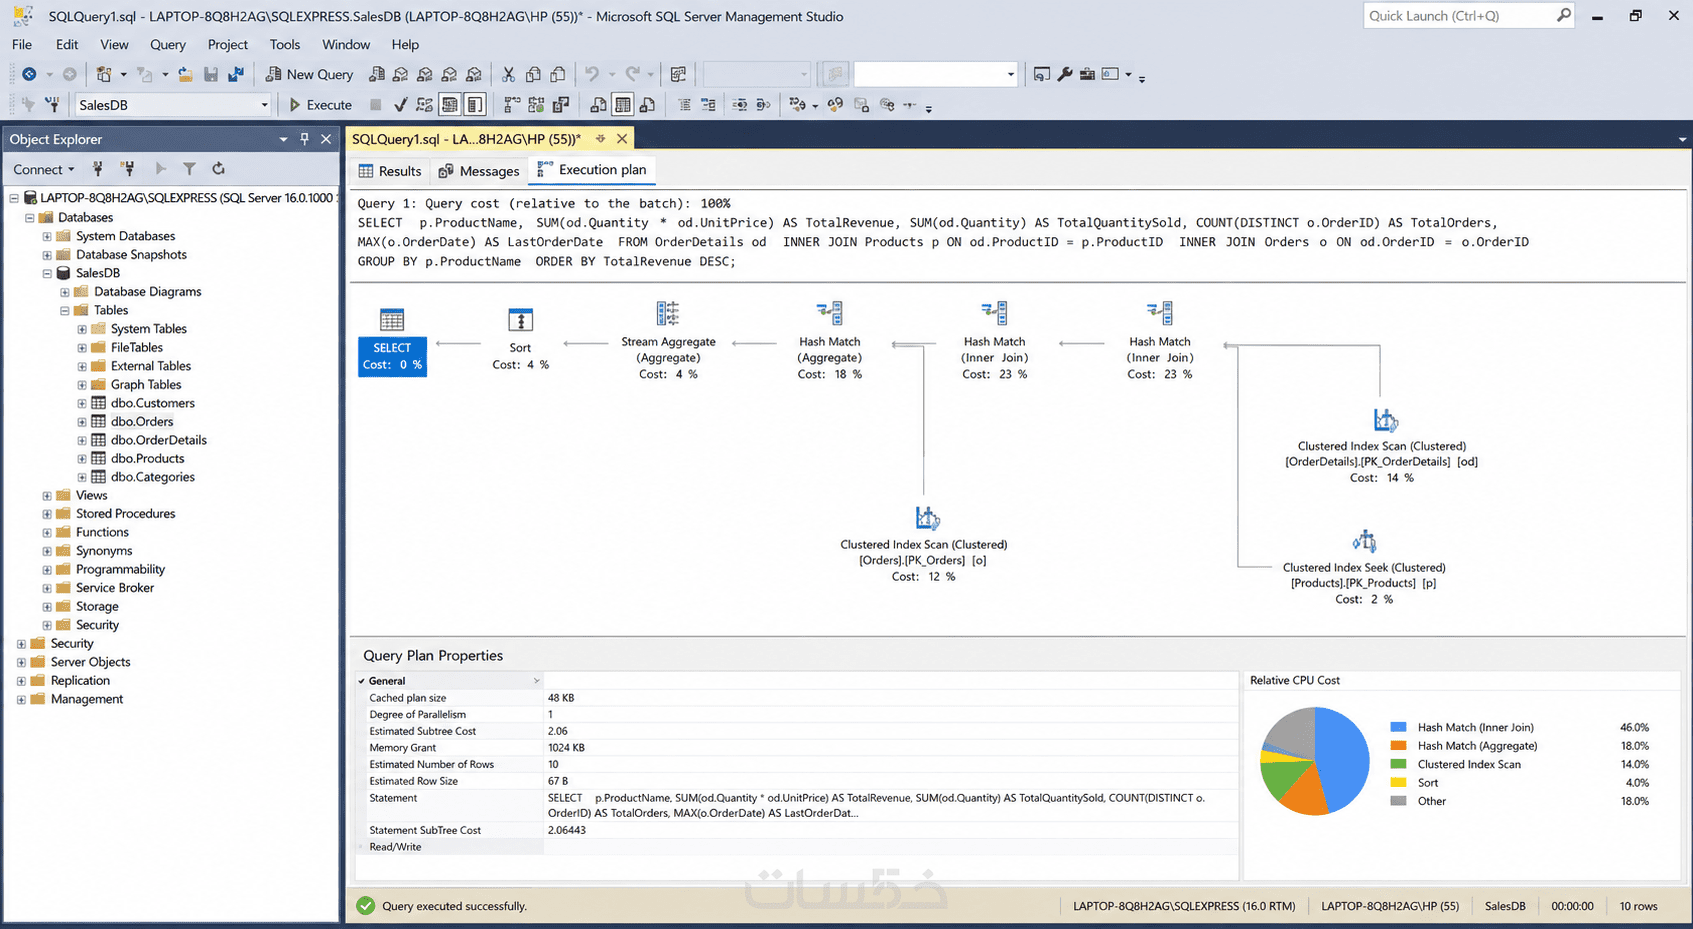
Task: Click the orange Hash Match (Aggregate) legend swatch
Action: [x=1399, y=746]
